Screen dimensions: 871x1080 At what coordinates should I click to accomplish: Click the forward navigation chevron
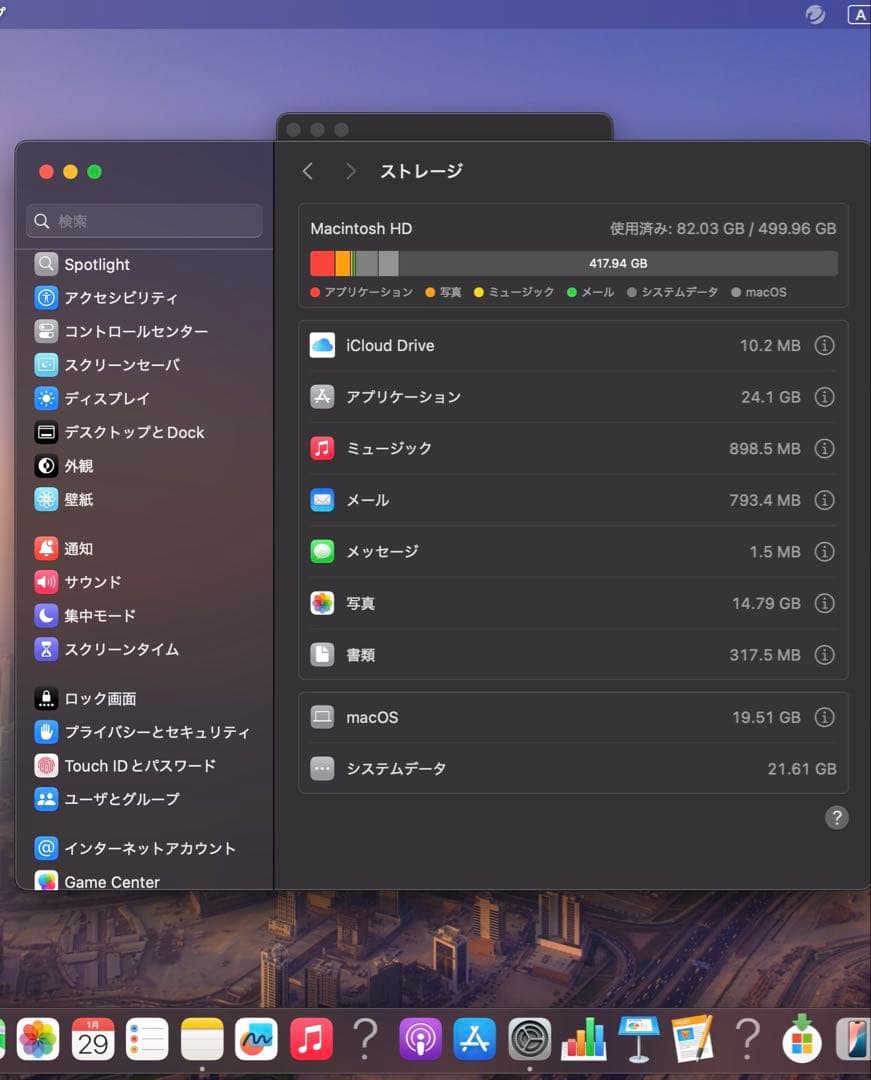350,171
